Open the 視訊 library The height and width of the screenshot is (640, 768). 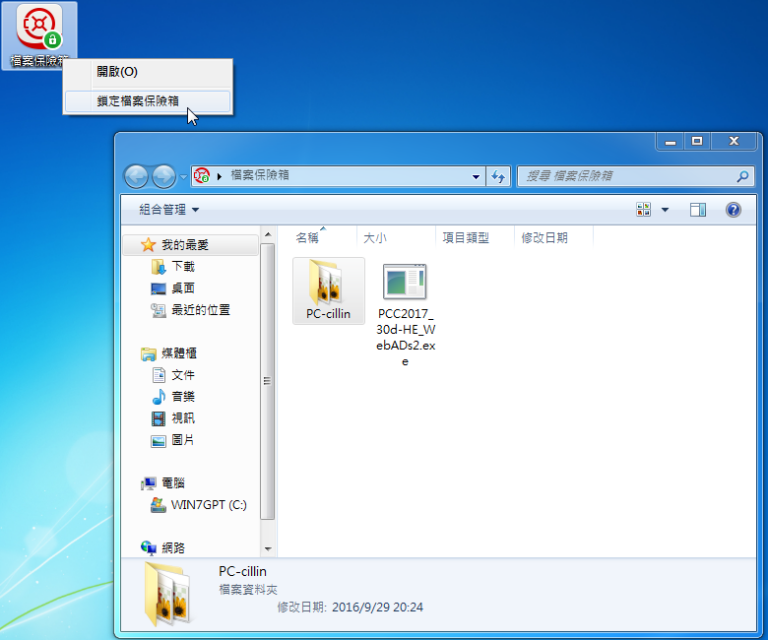[183, 418]
